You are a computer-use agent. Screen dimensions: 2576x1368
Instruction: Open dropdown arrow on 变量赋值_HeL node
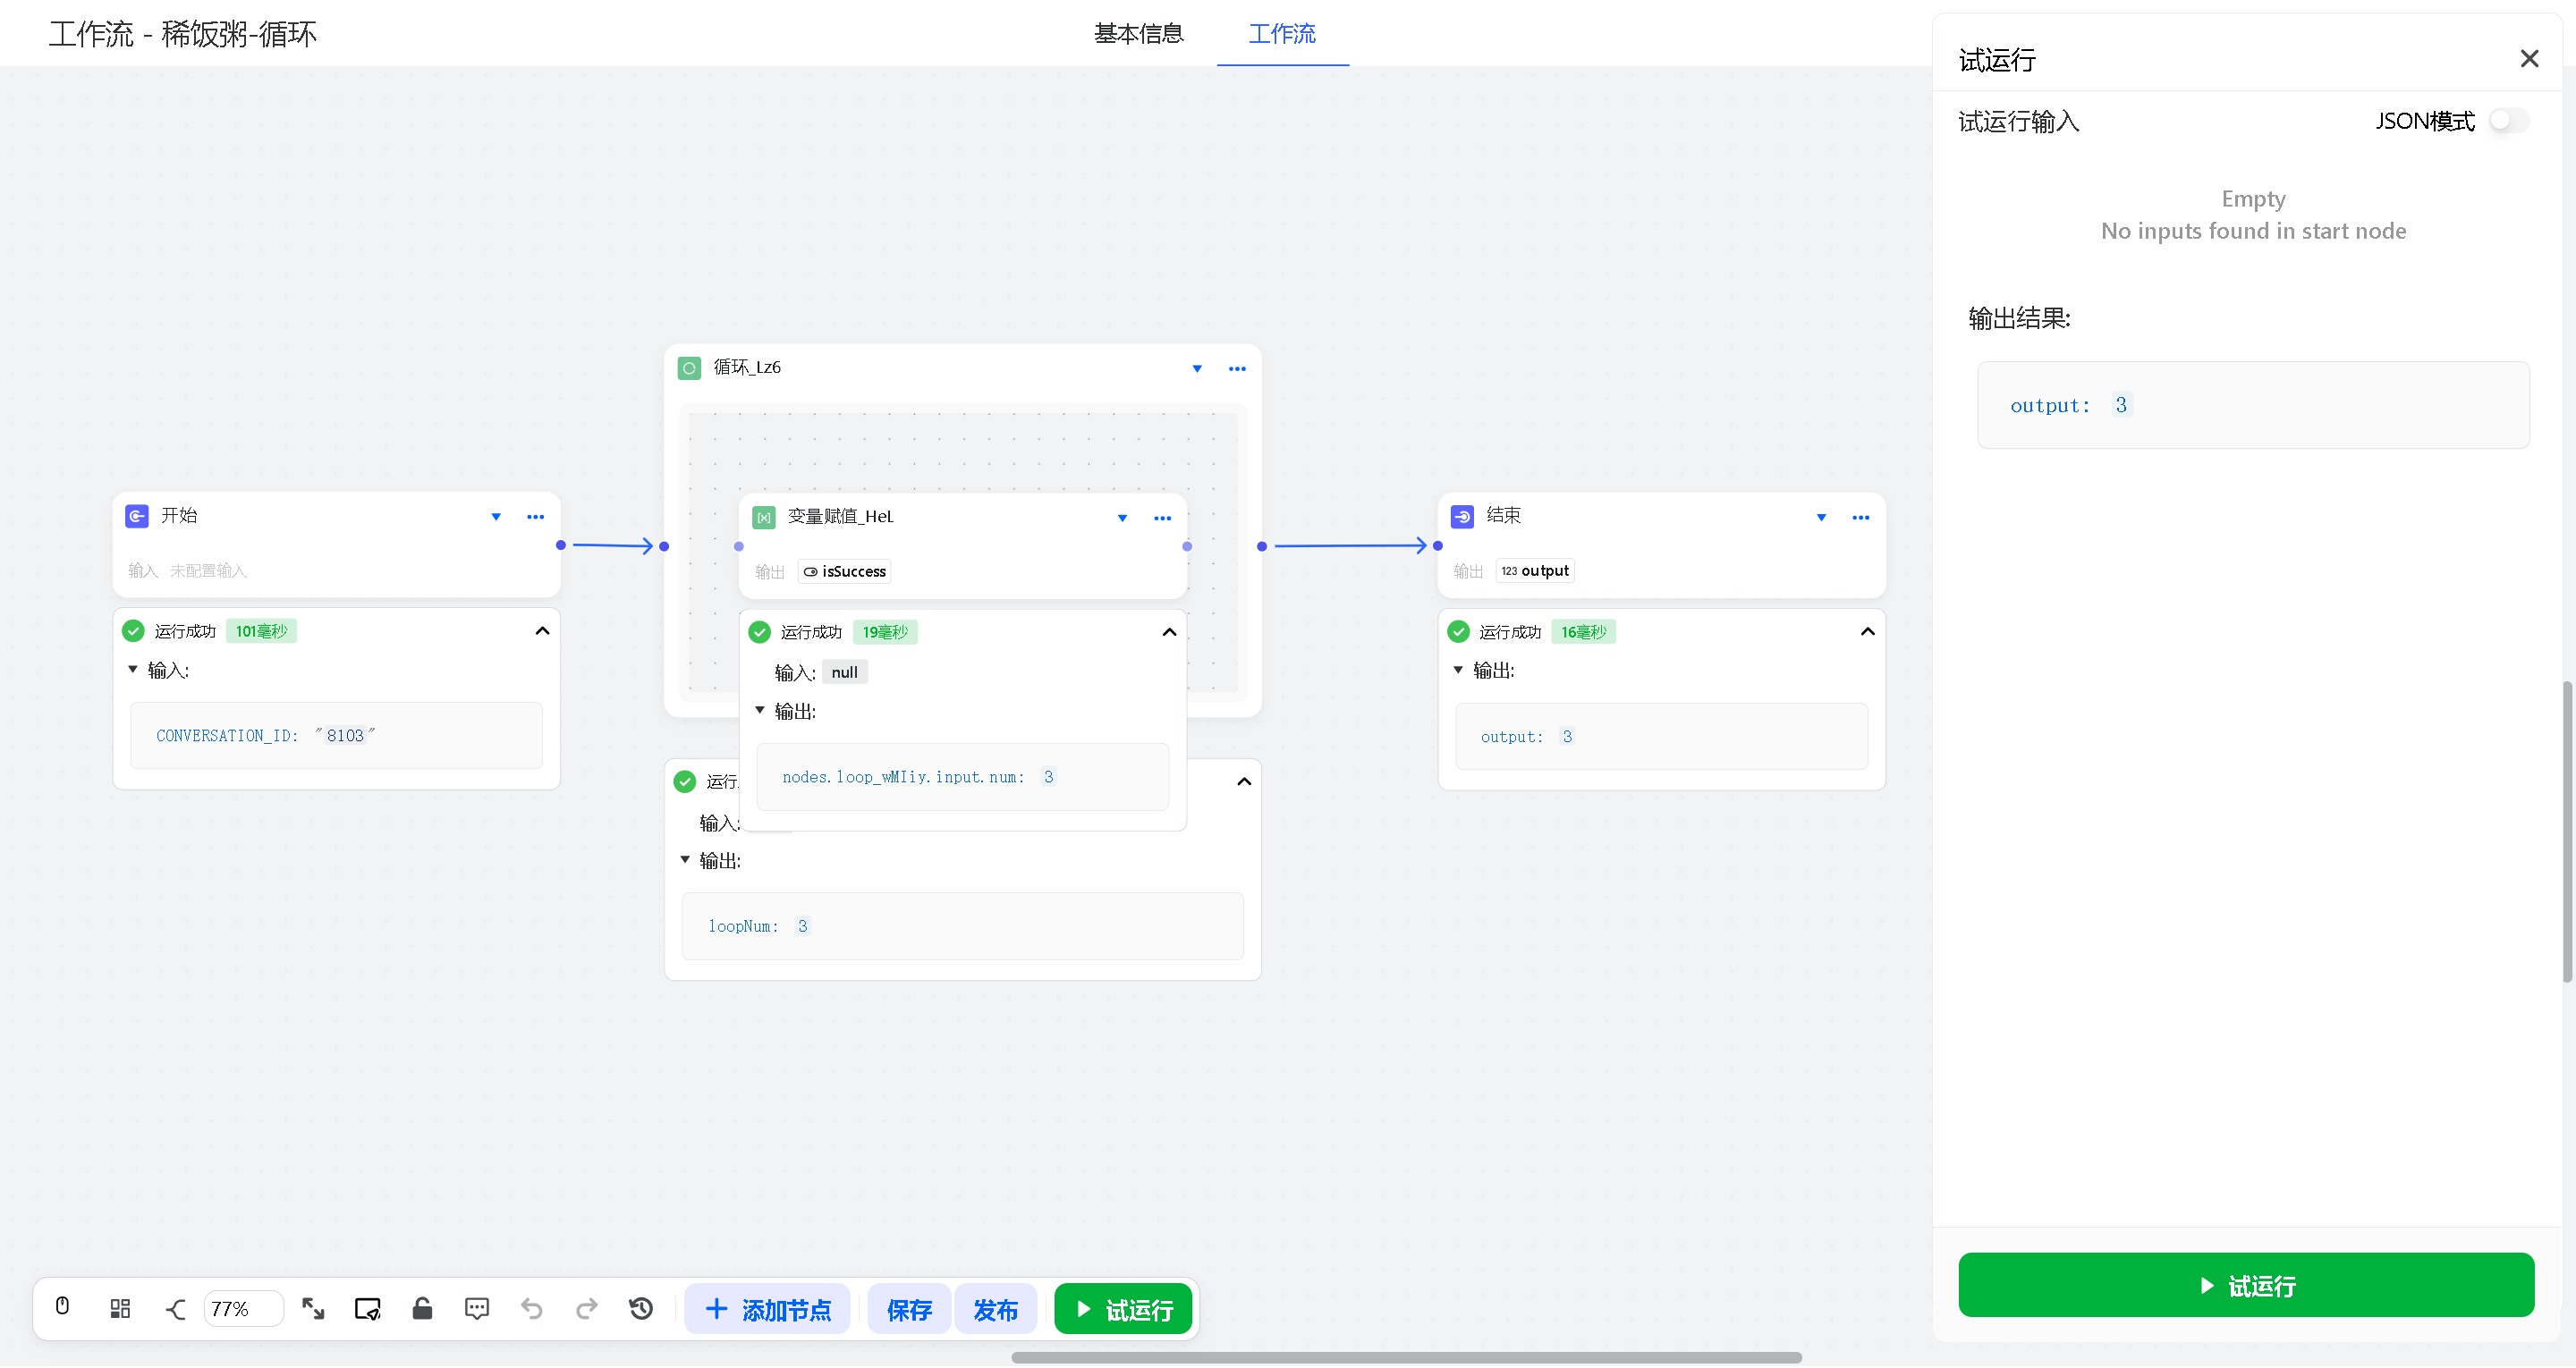point(1122,518)
